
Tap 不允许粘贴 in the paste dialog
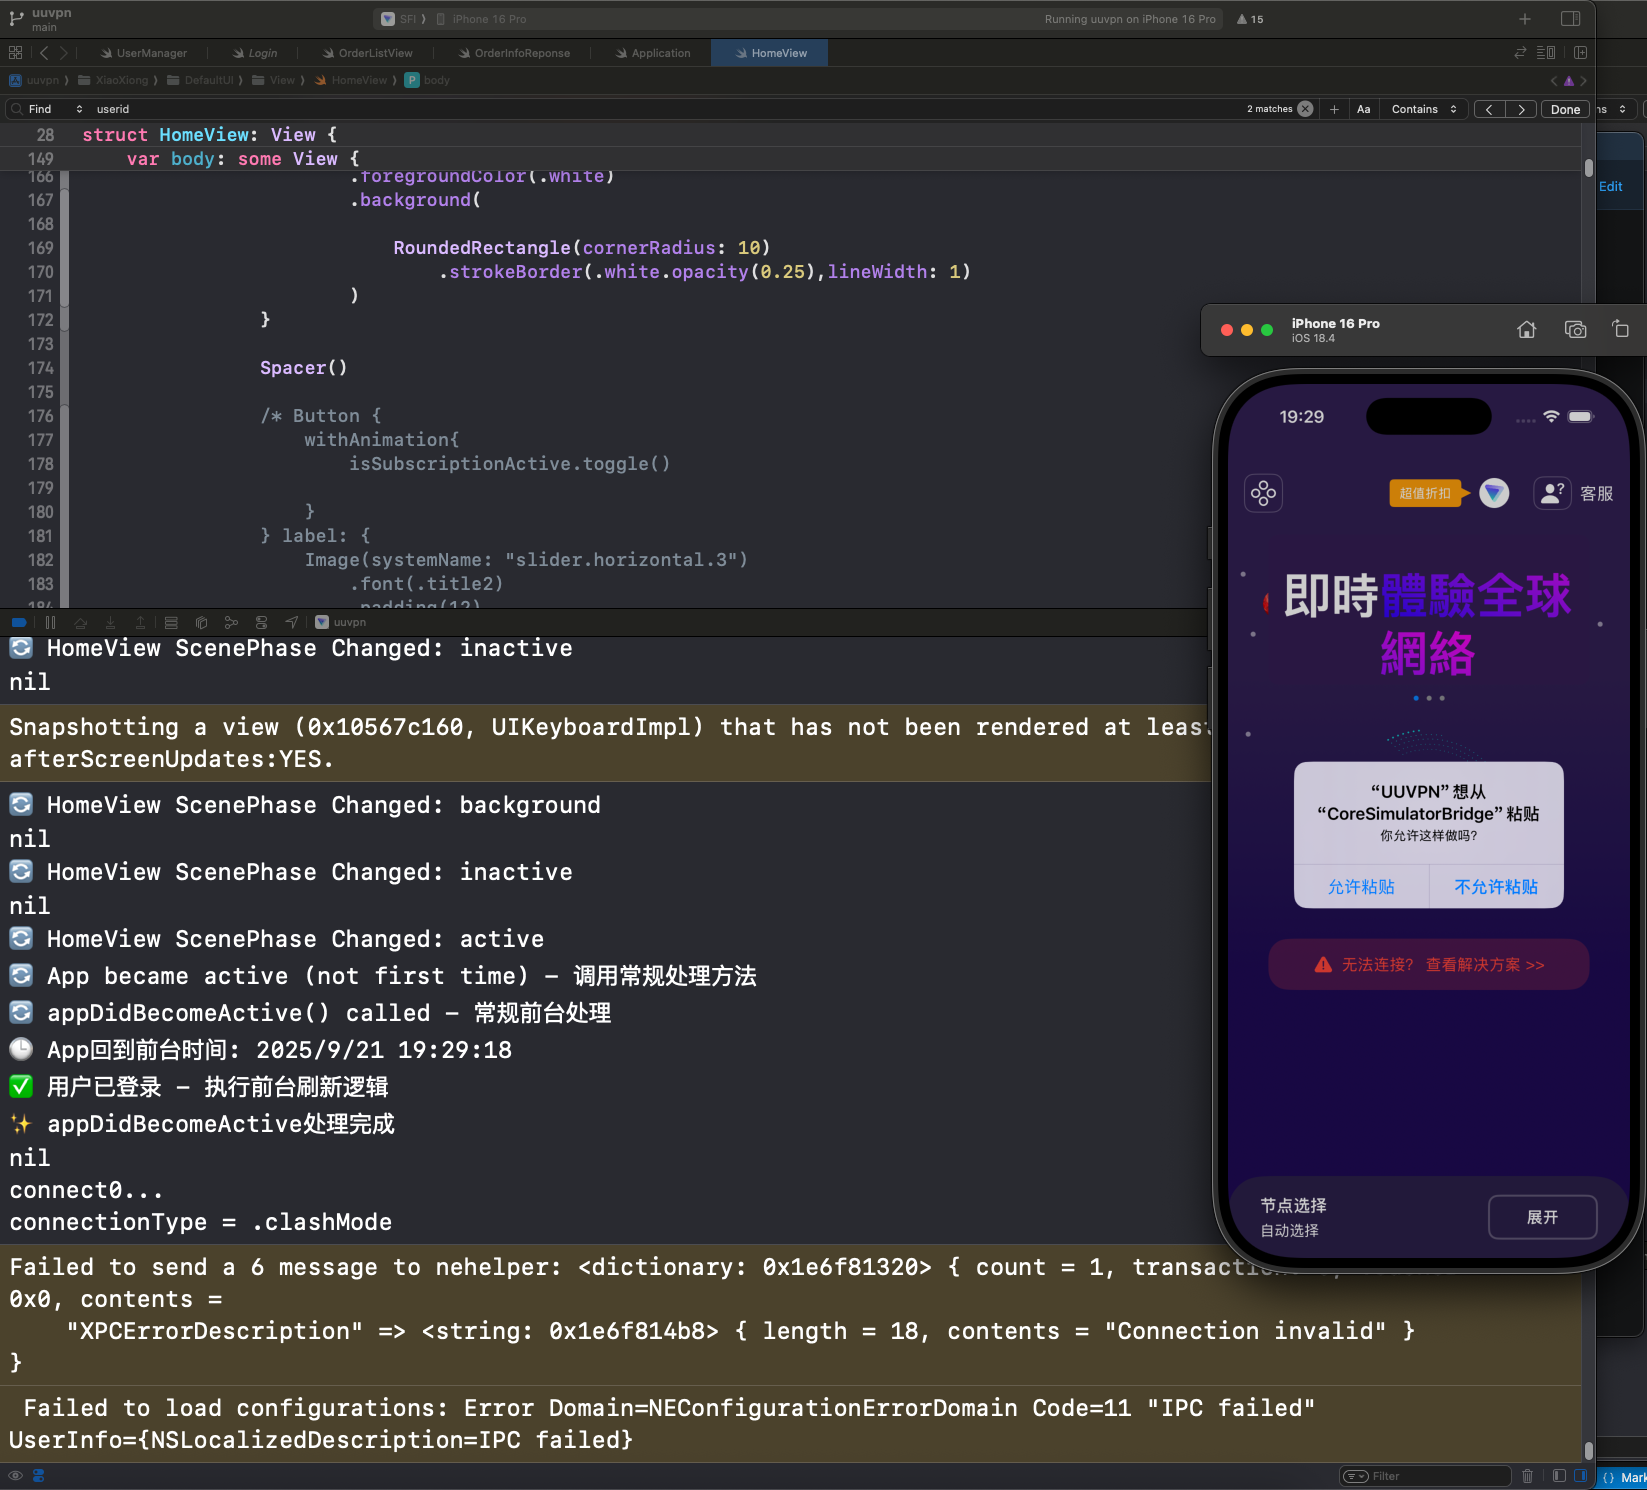(x=1496, y=887)
